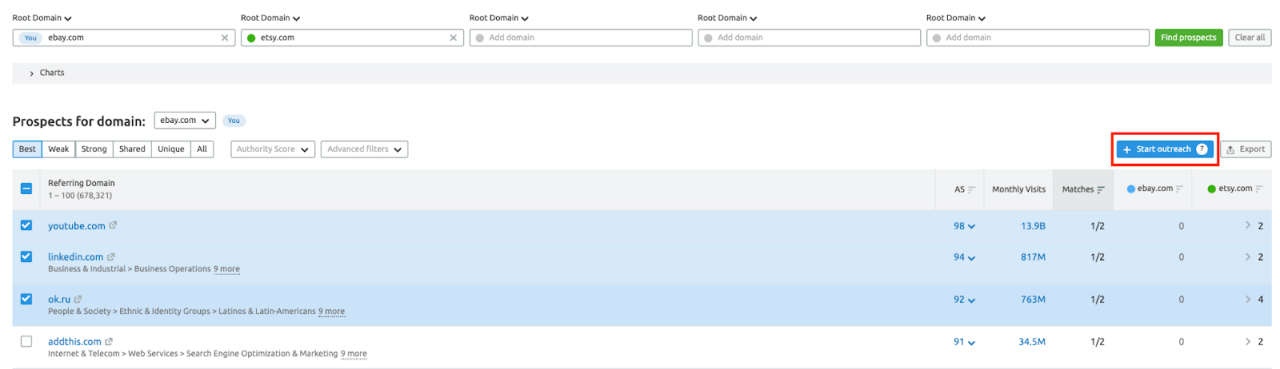
Task: Select the Strong prospects tab
Action: pyautogui.click(x=94, y=149)
